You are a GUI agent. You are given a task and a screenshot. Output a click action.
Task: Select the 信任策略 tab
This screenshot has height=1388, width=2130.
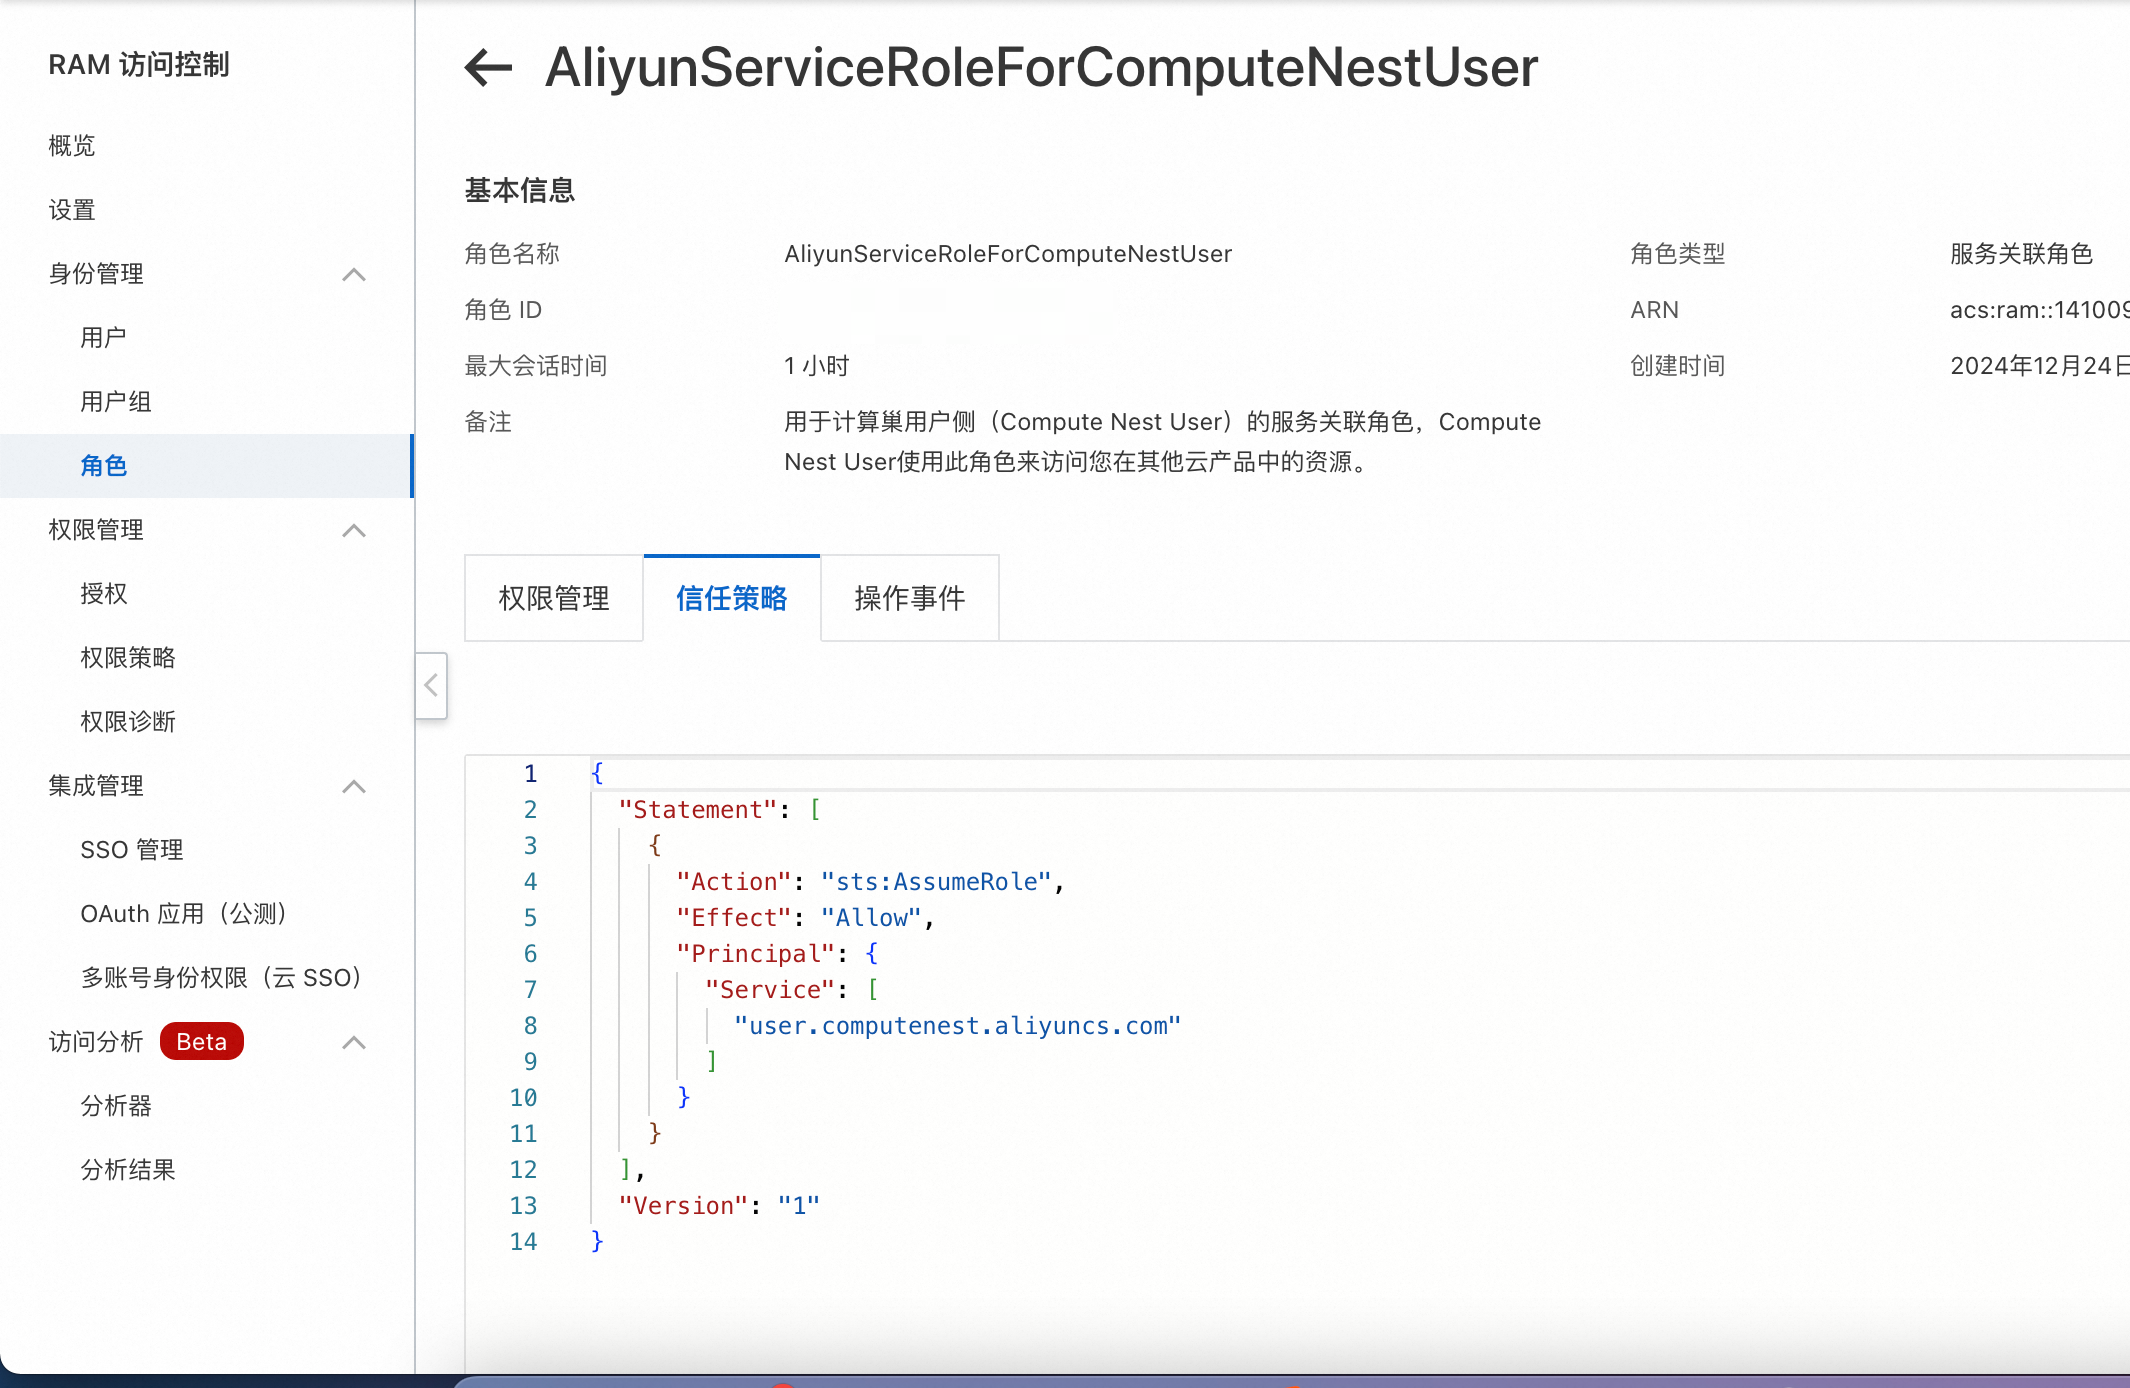[732, 598]
